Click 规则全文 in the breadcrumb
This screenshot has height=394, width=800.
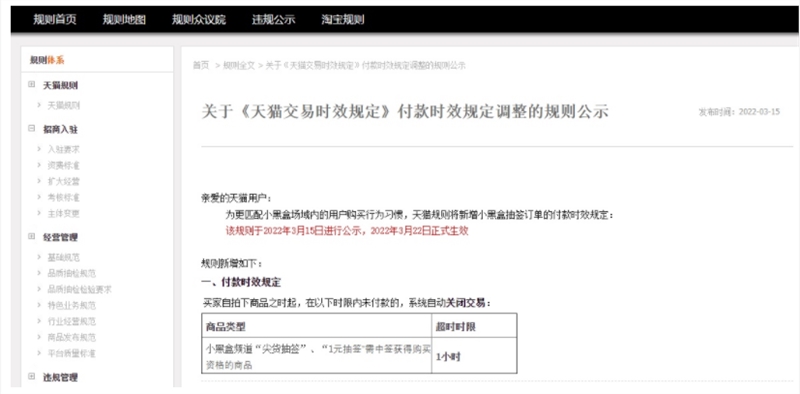[239, 65]
